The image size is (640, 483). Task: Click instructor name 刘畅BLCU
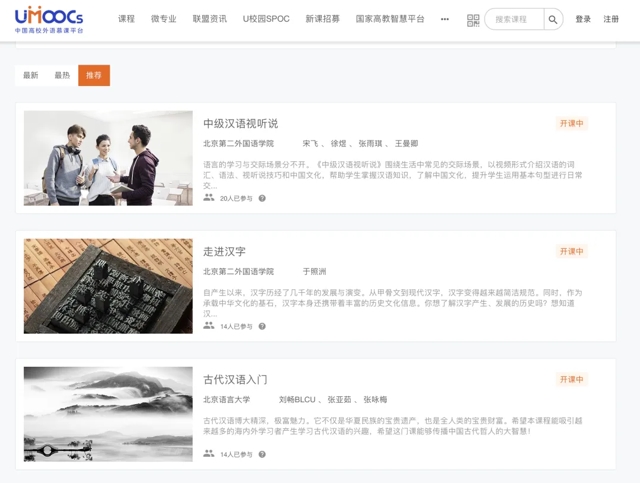297,400
